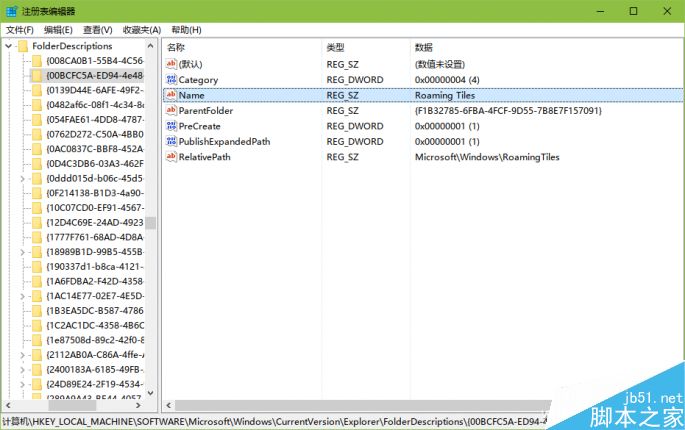This screenshot has height=430, width=685.
Task: Click the tree pane's horizontal scrollbar right arrow
Action: (139, 406)
